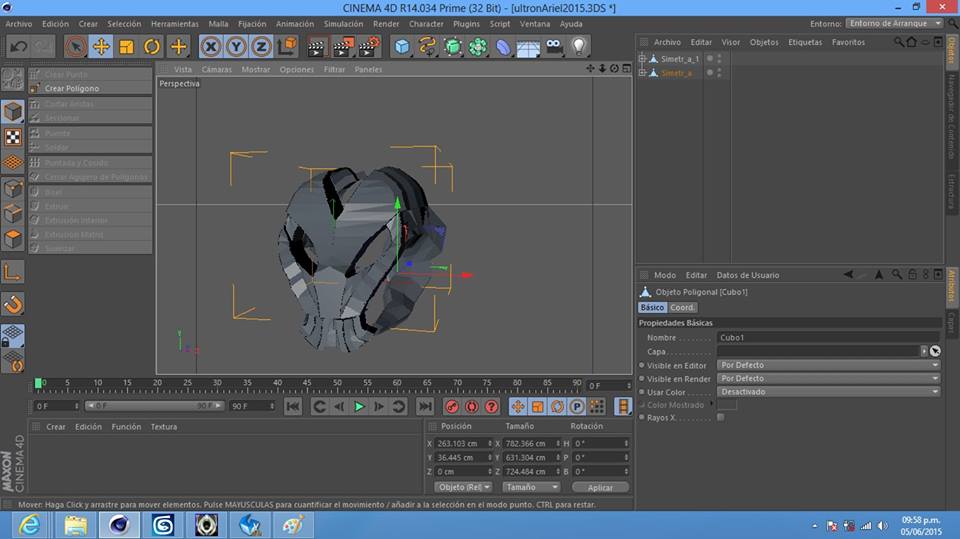Image resolution: width=960 pixels, height=539 pixels.
Task: Click the Aplicar button
Action: (x=601, y=488)
